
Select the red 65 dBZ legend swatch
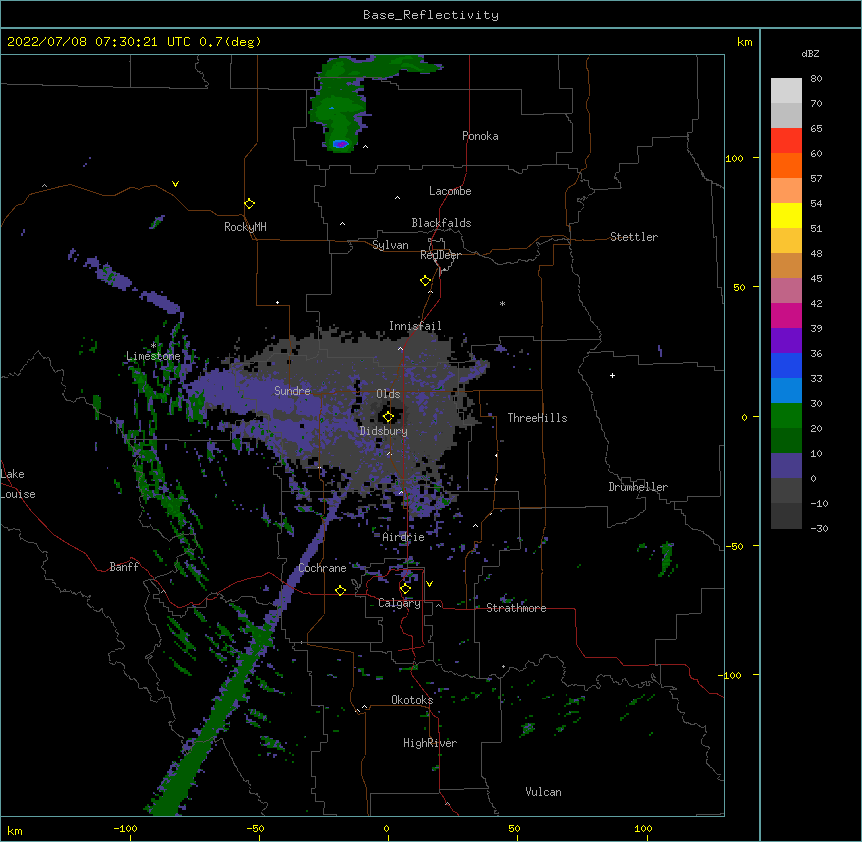pos(786,140)
